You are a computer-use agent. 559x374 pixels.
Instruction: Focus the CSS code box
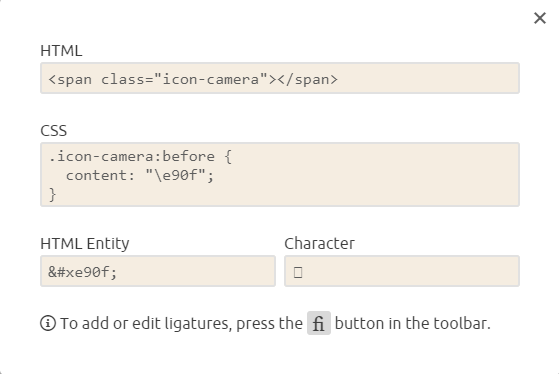point(280,174)
